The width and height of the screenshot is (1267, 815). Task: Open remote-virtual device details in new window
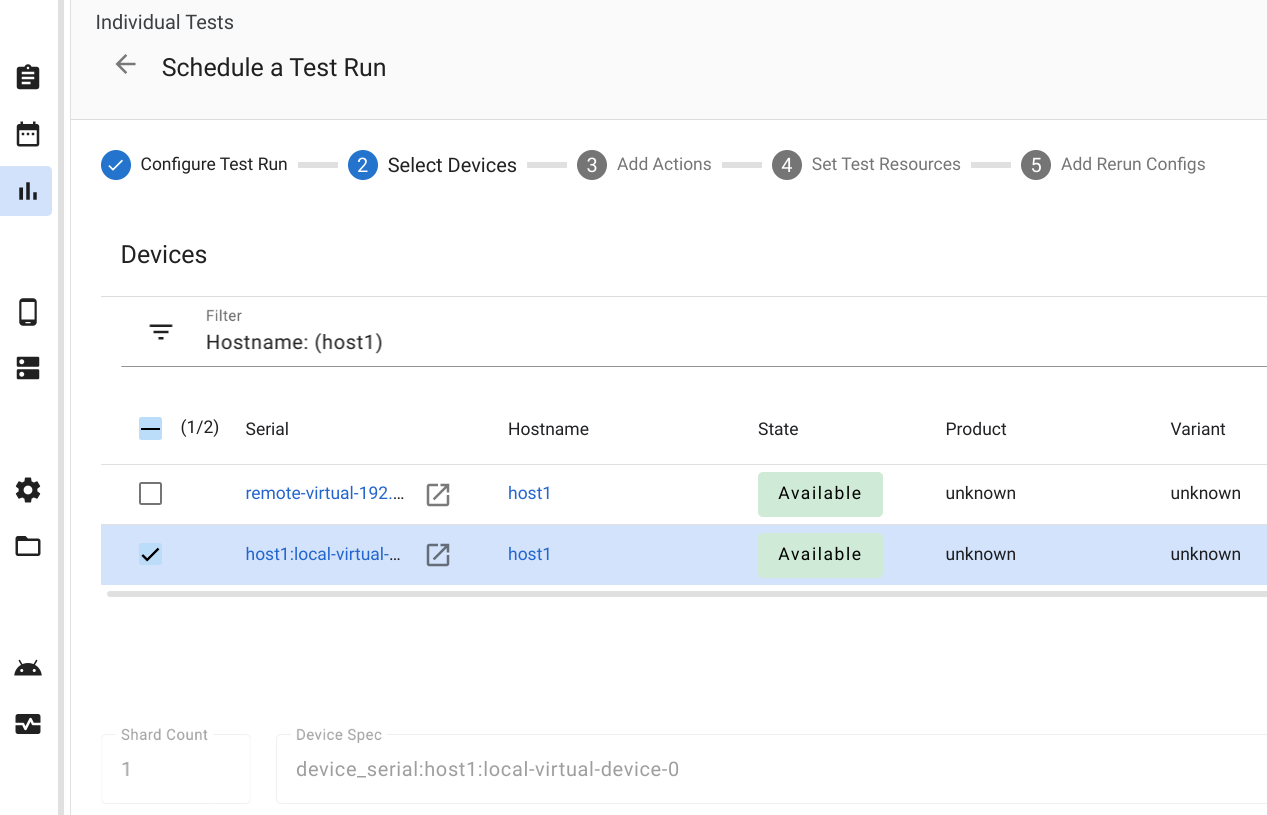[x=438, y=494]
